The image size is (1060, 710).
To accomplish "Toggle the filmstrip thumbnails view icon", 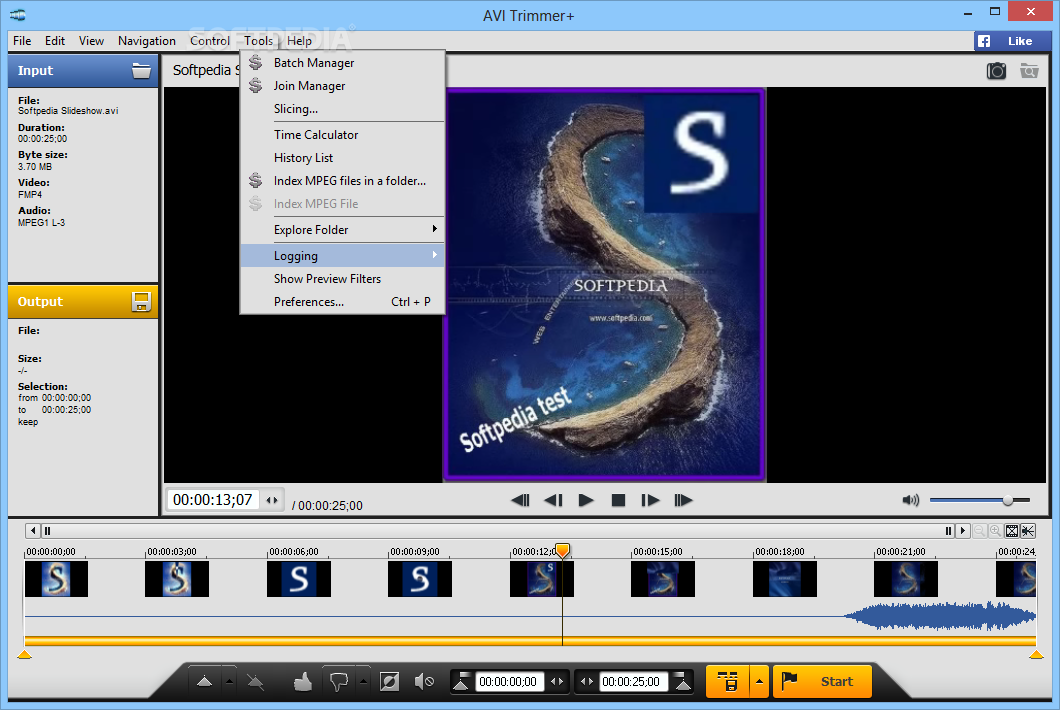I will coord(1012,531).
